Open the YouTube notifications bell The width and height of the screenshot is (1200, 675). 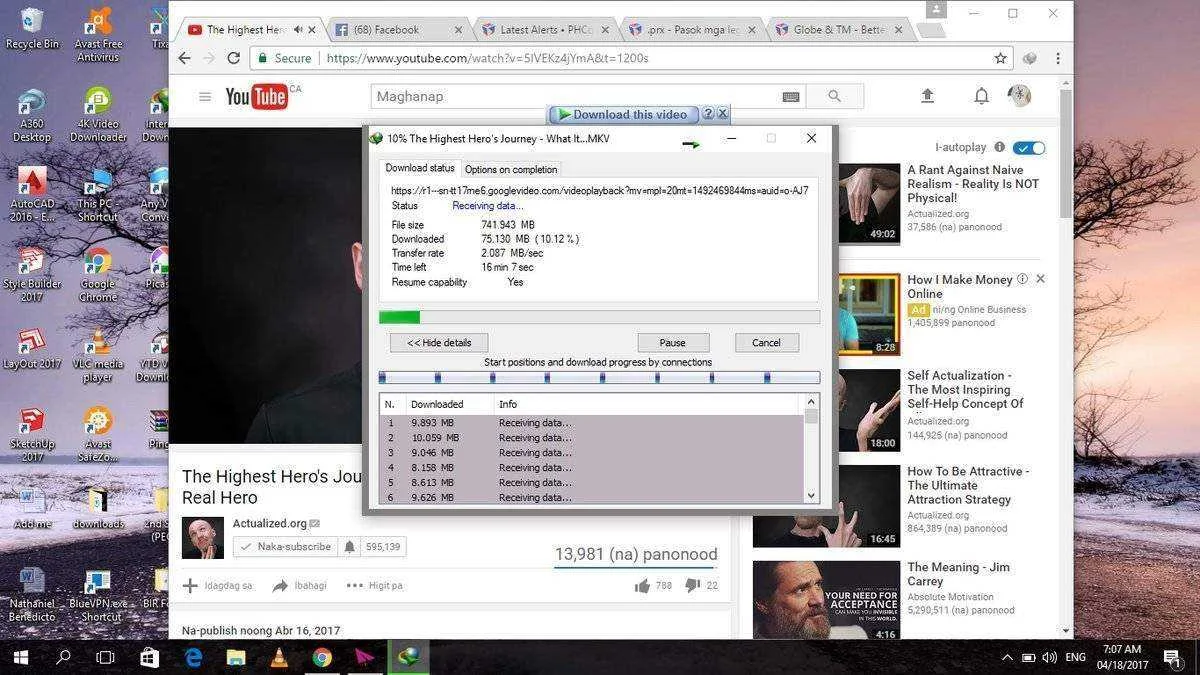(982, 96)
